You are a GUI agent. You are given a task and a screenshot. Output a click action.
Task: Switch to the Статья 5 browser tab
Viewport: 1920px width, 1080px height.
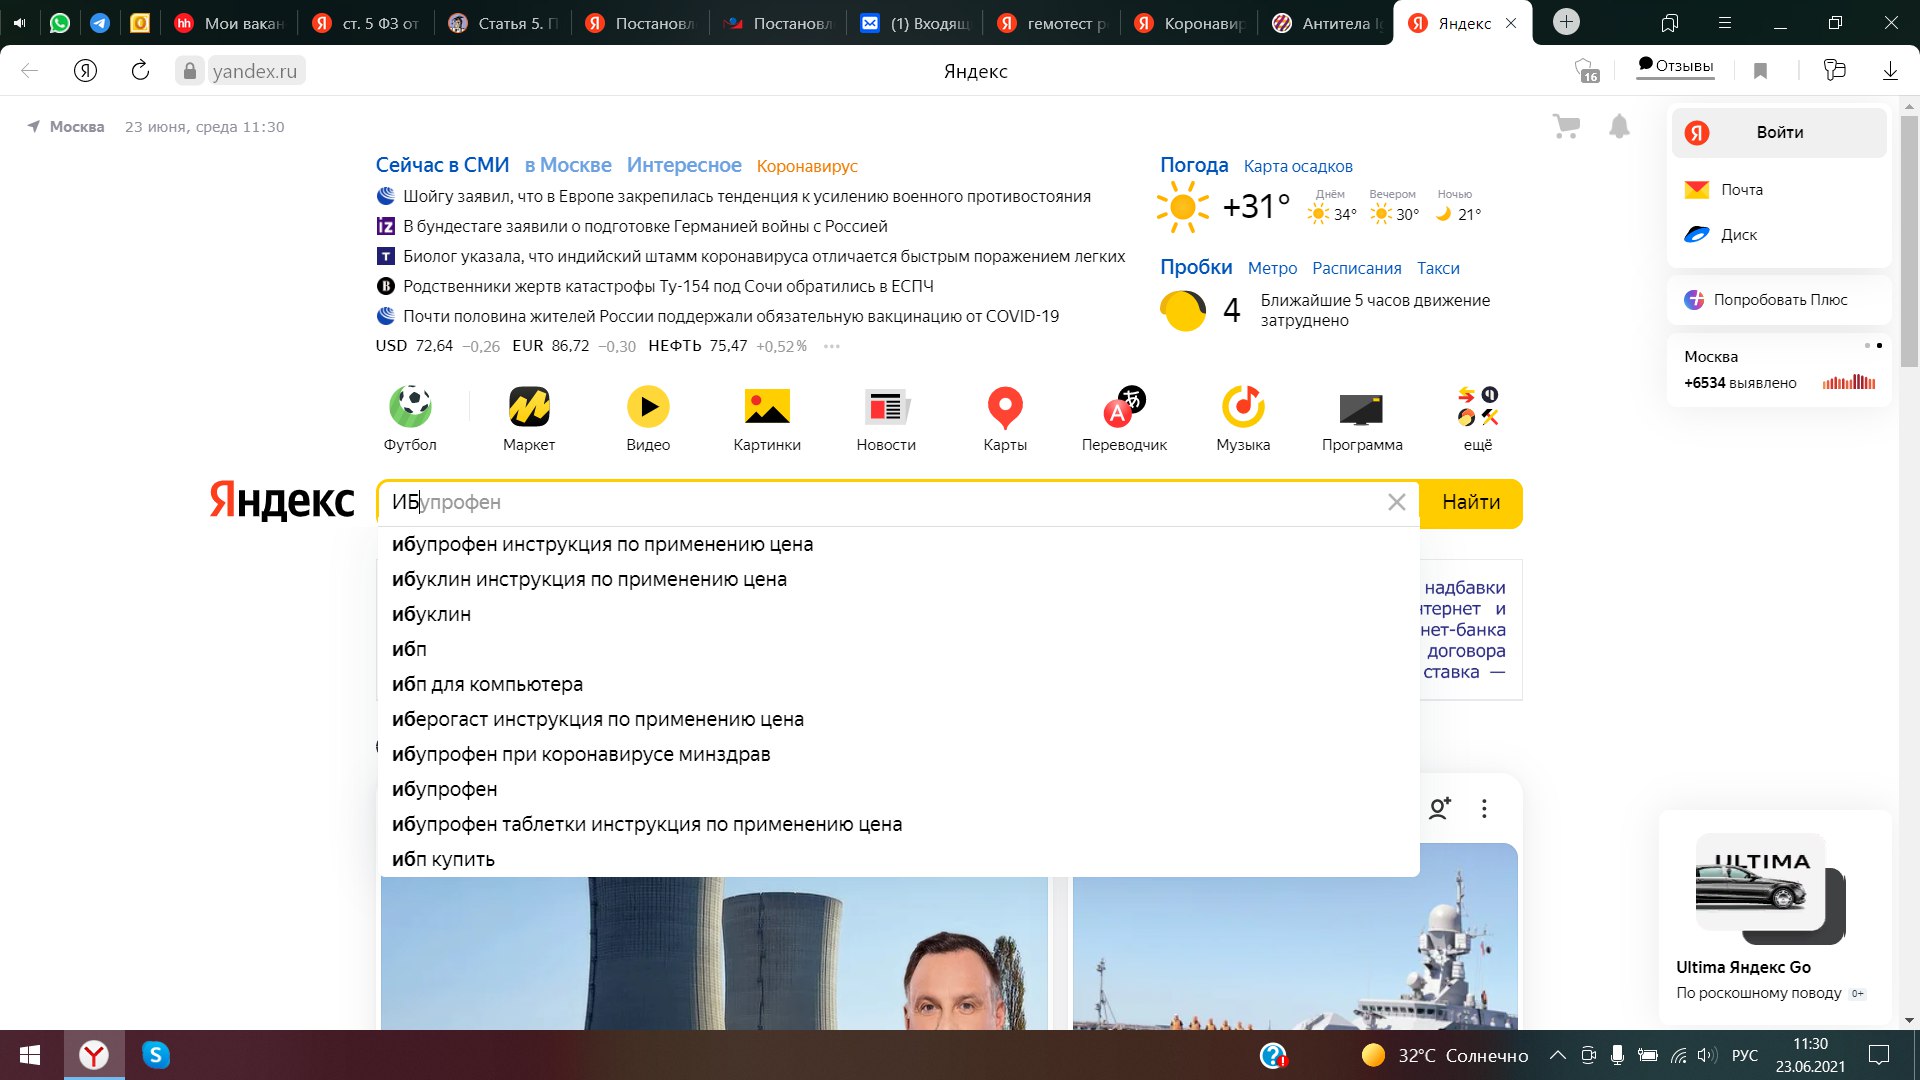point(503,22)
